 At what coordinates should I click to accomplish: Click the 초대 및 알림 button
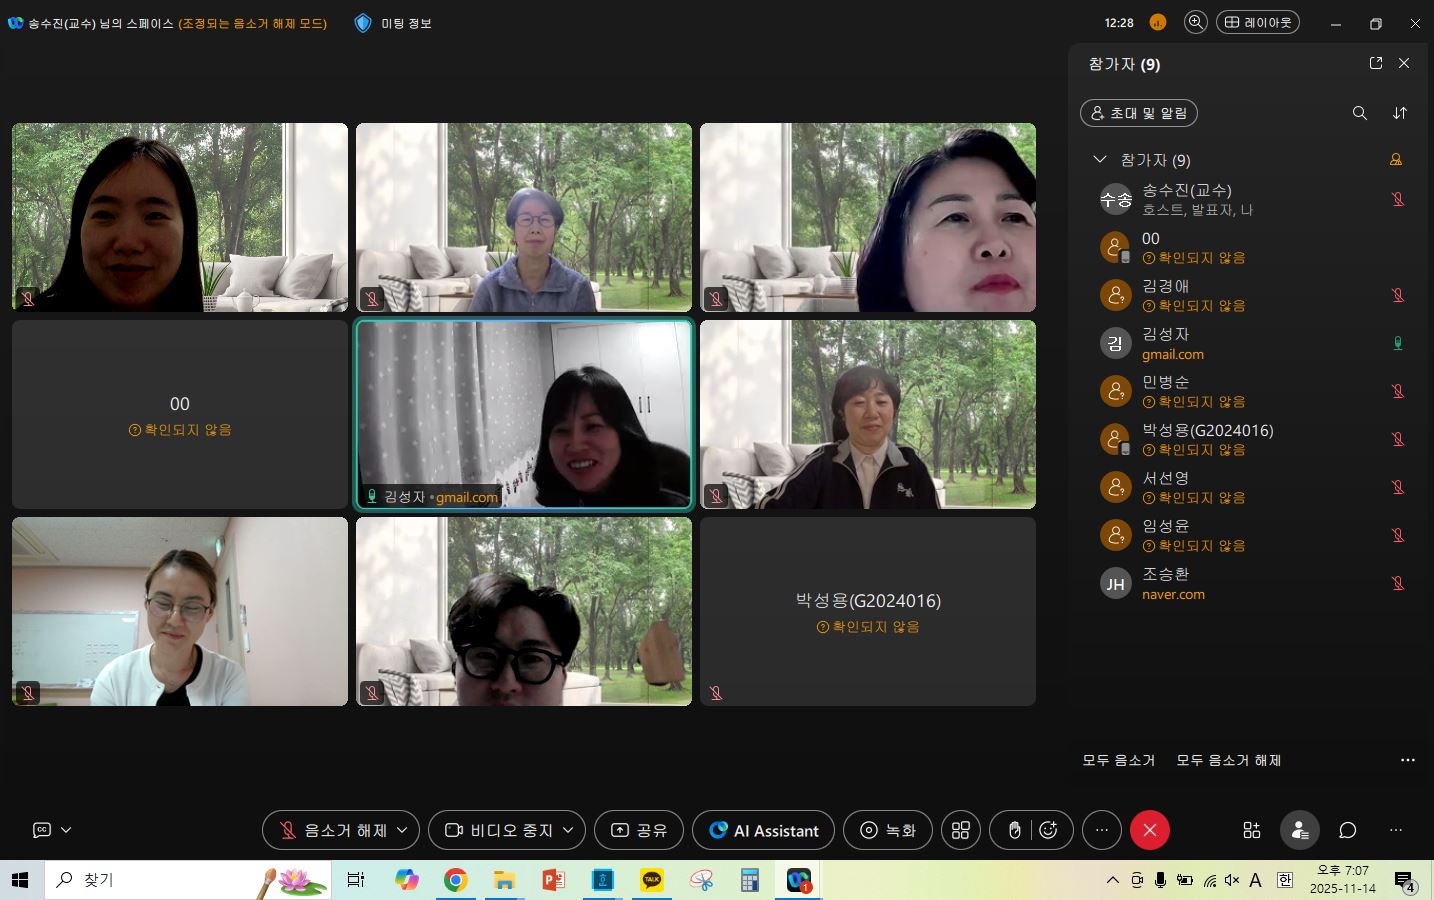coord(1138,113)
